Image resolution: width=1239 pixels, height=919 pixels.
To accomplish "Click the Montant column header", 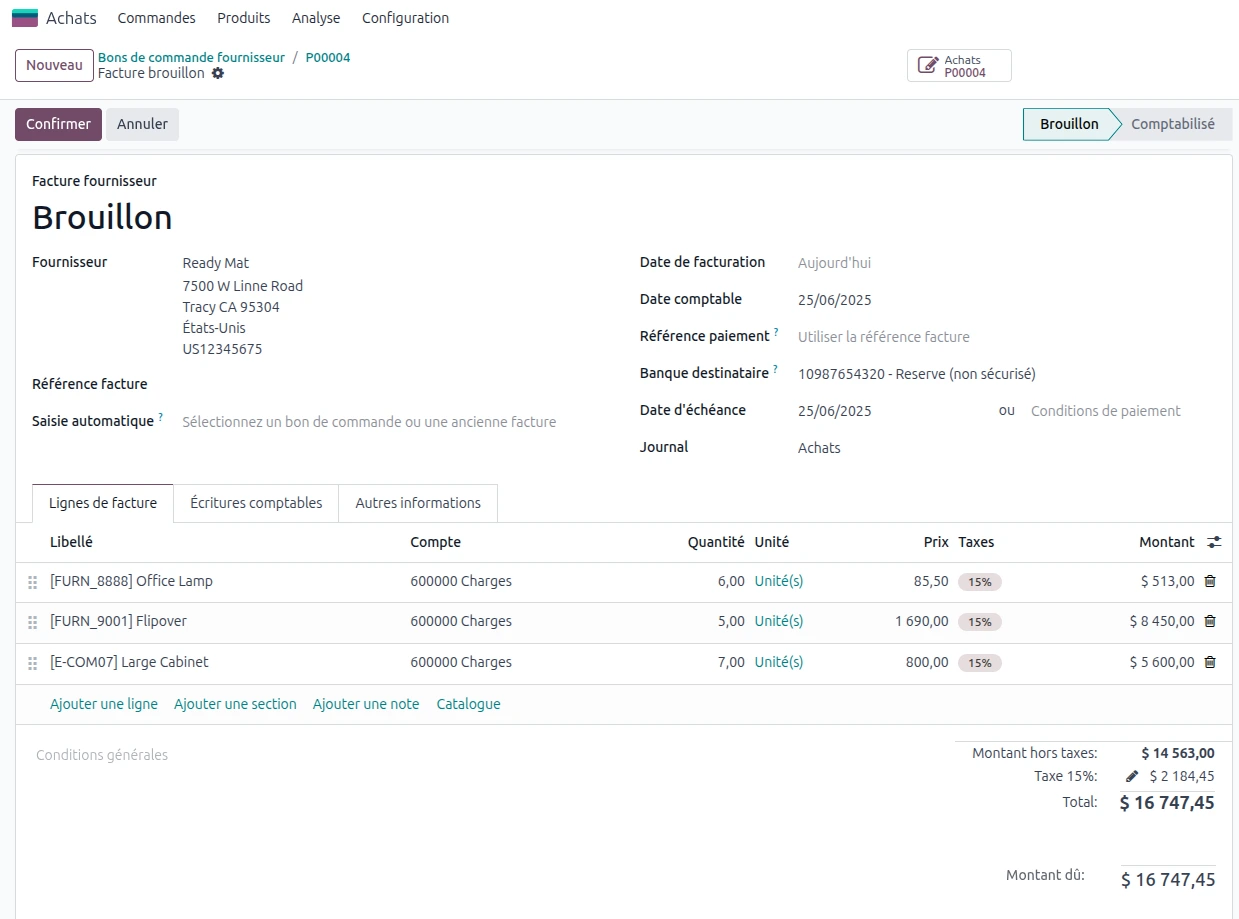I will point(1166,542).
